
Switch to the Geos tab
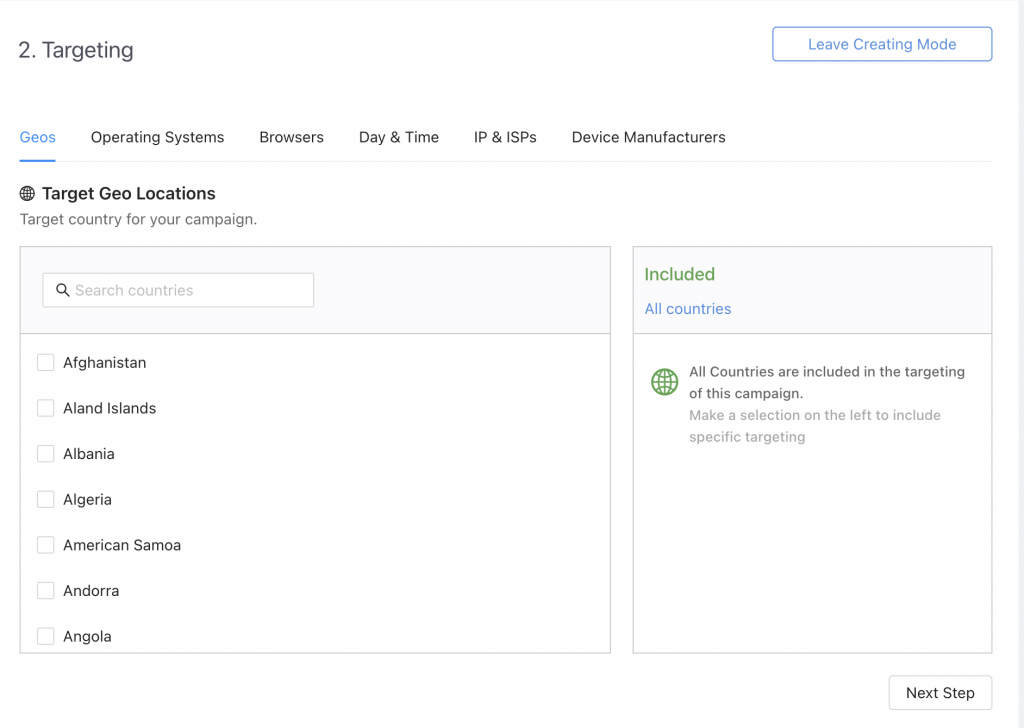pos(38,137)
